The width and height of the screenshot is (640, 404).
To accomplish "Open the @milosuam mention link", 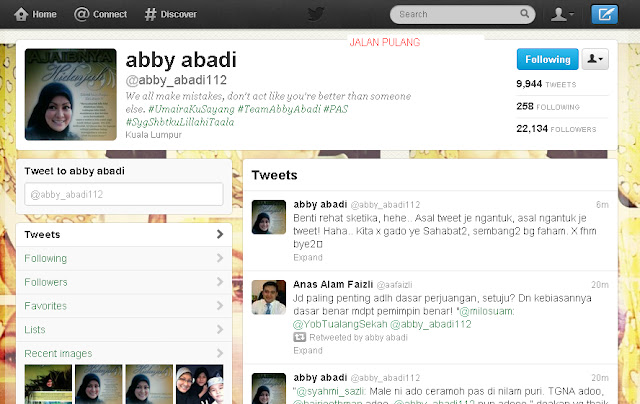I will [487, 311].
